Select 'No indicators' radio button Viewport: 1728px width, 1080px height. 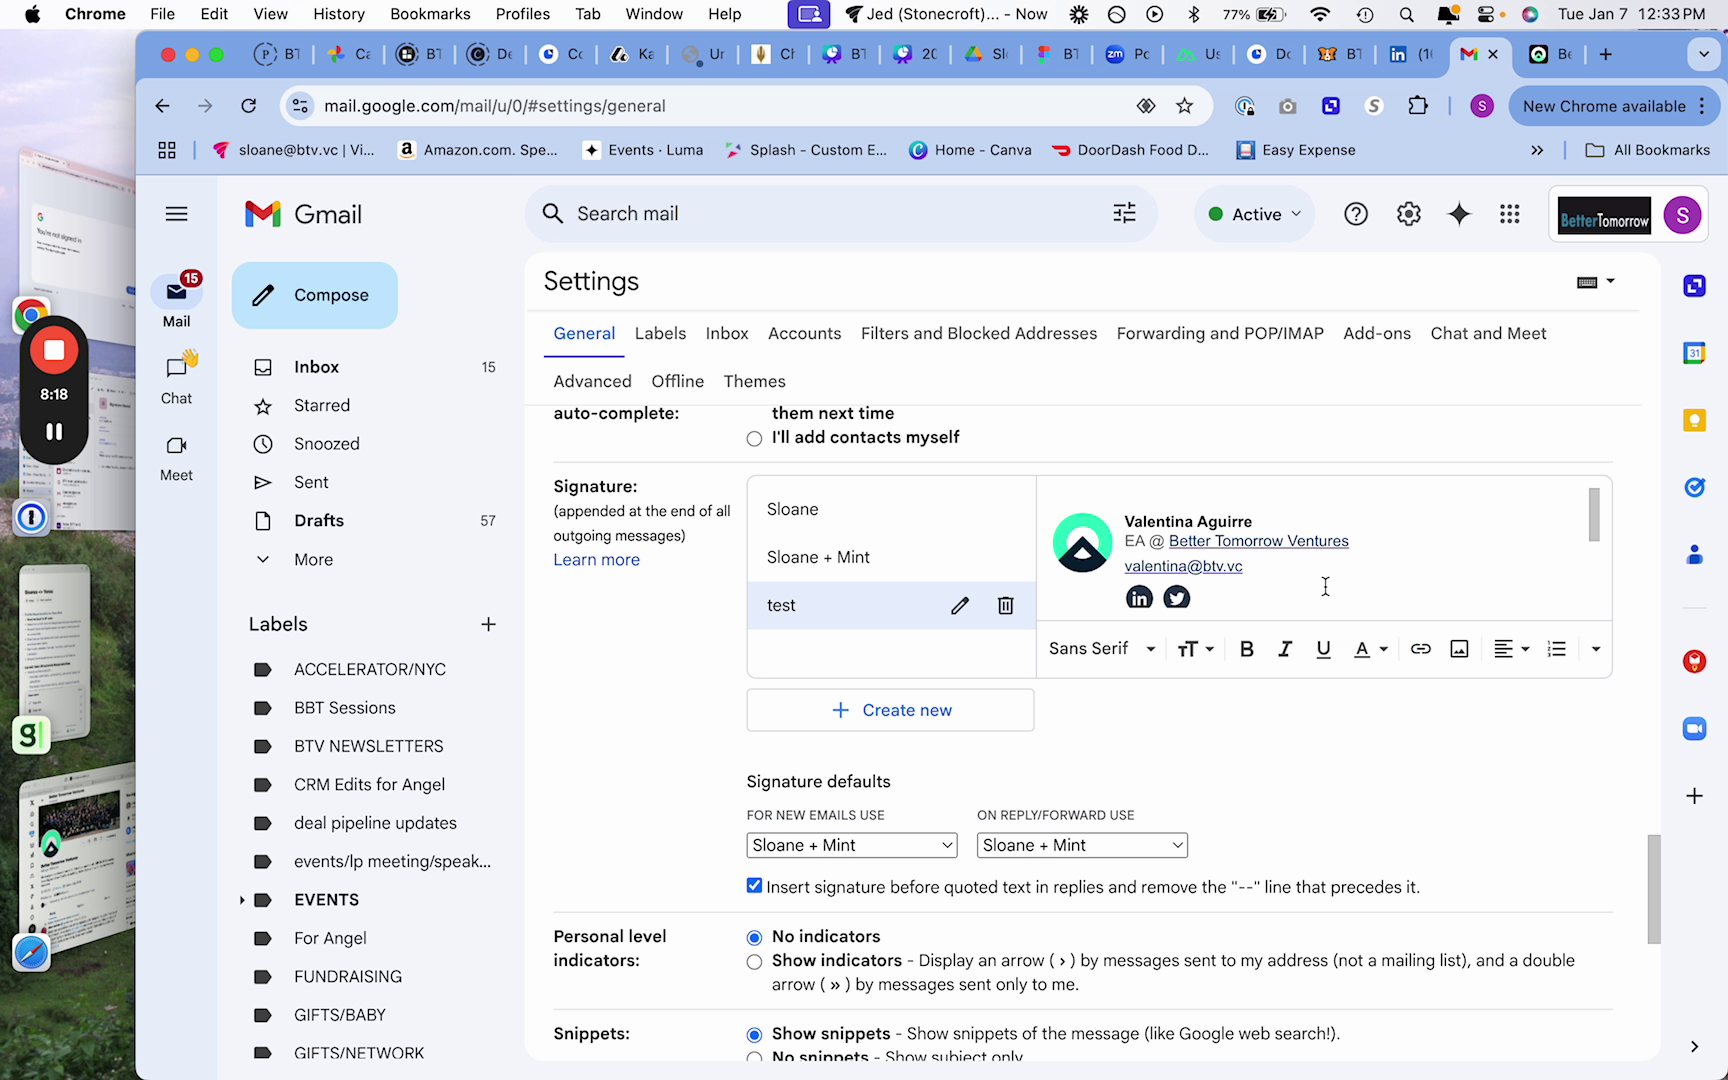[x=754, y=937]
